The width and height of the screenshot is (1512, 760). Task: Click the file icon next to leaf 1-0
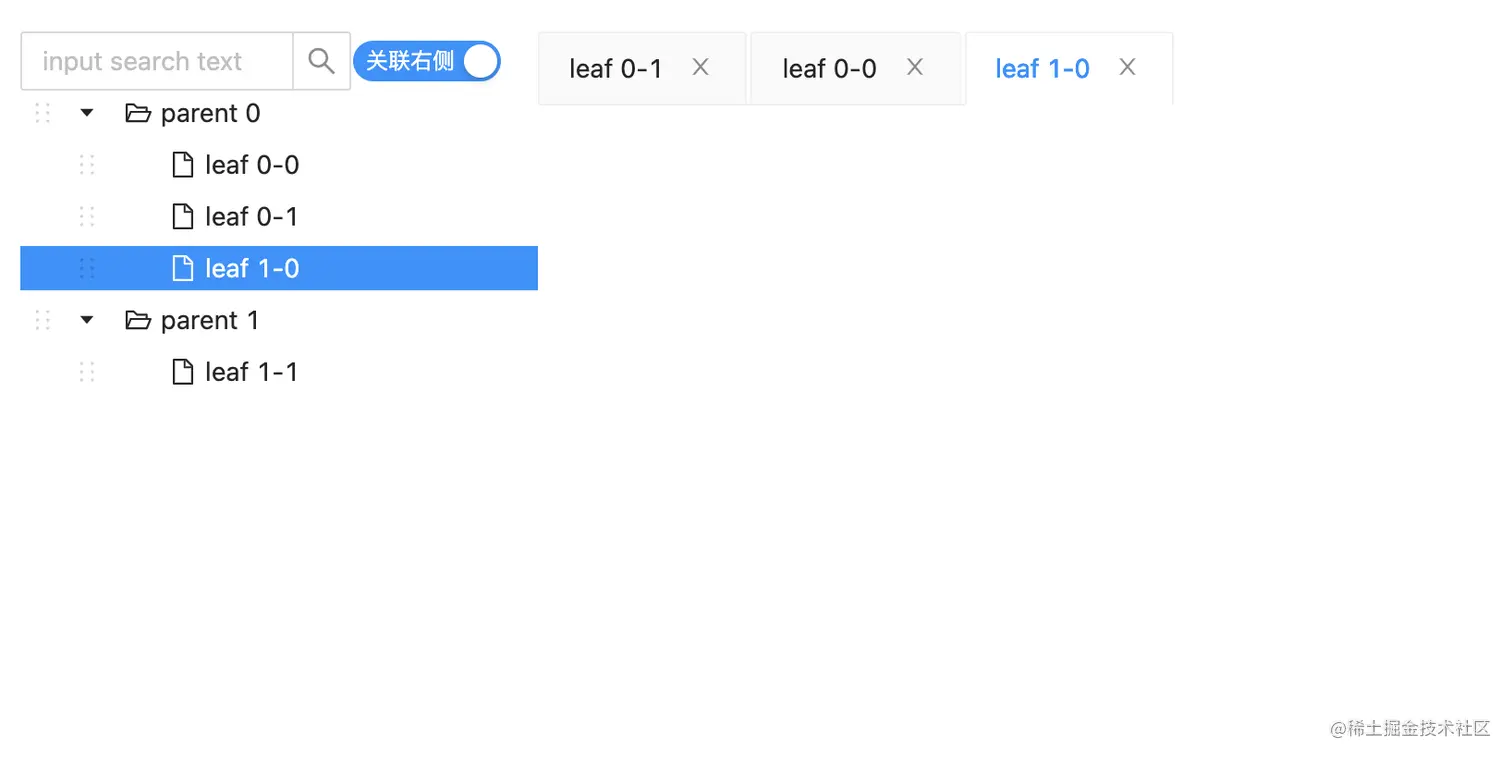[x=182, y=268]
